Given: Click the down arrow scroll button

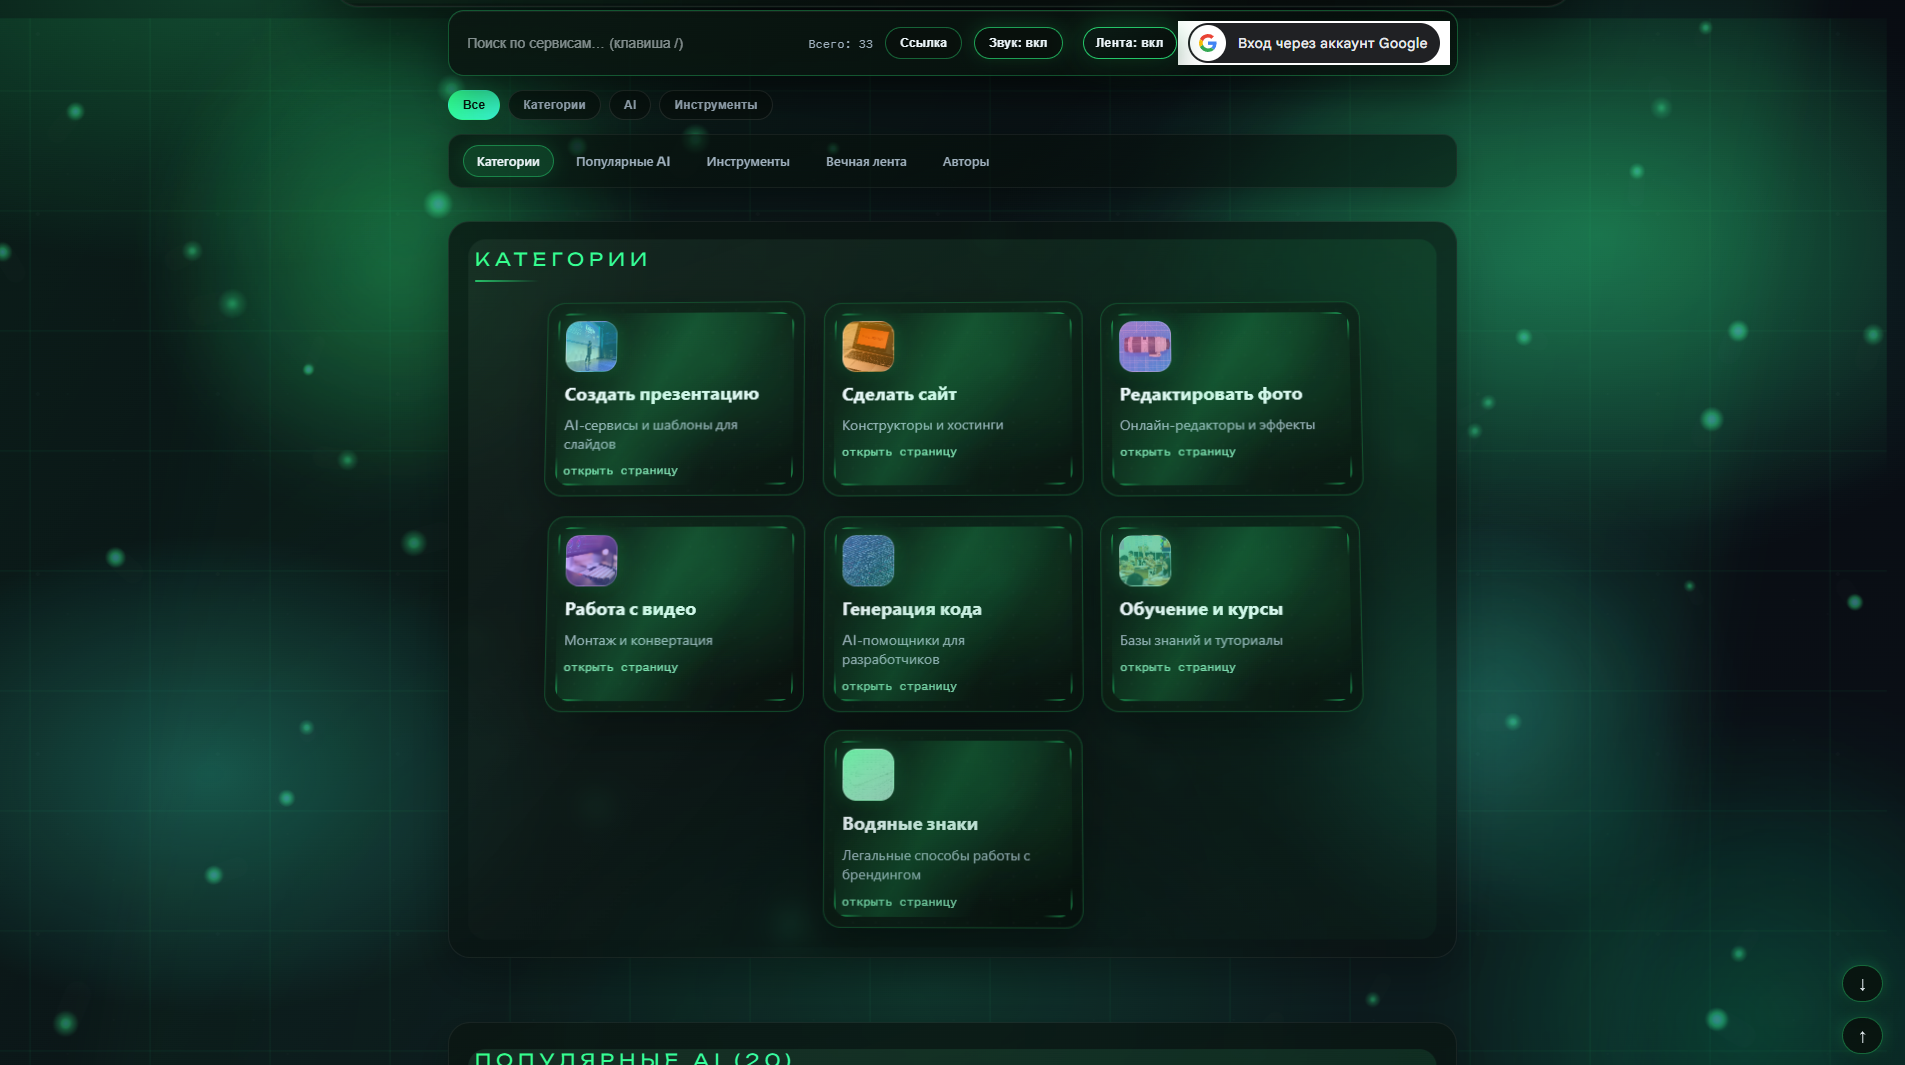Looking at the screenshot, I should click(x=1861, y=983).
